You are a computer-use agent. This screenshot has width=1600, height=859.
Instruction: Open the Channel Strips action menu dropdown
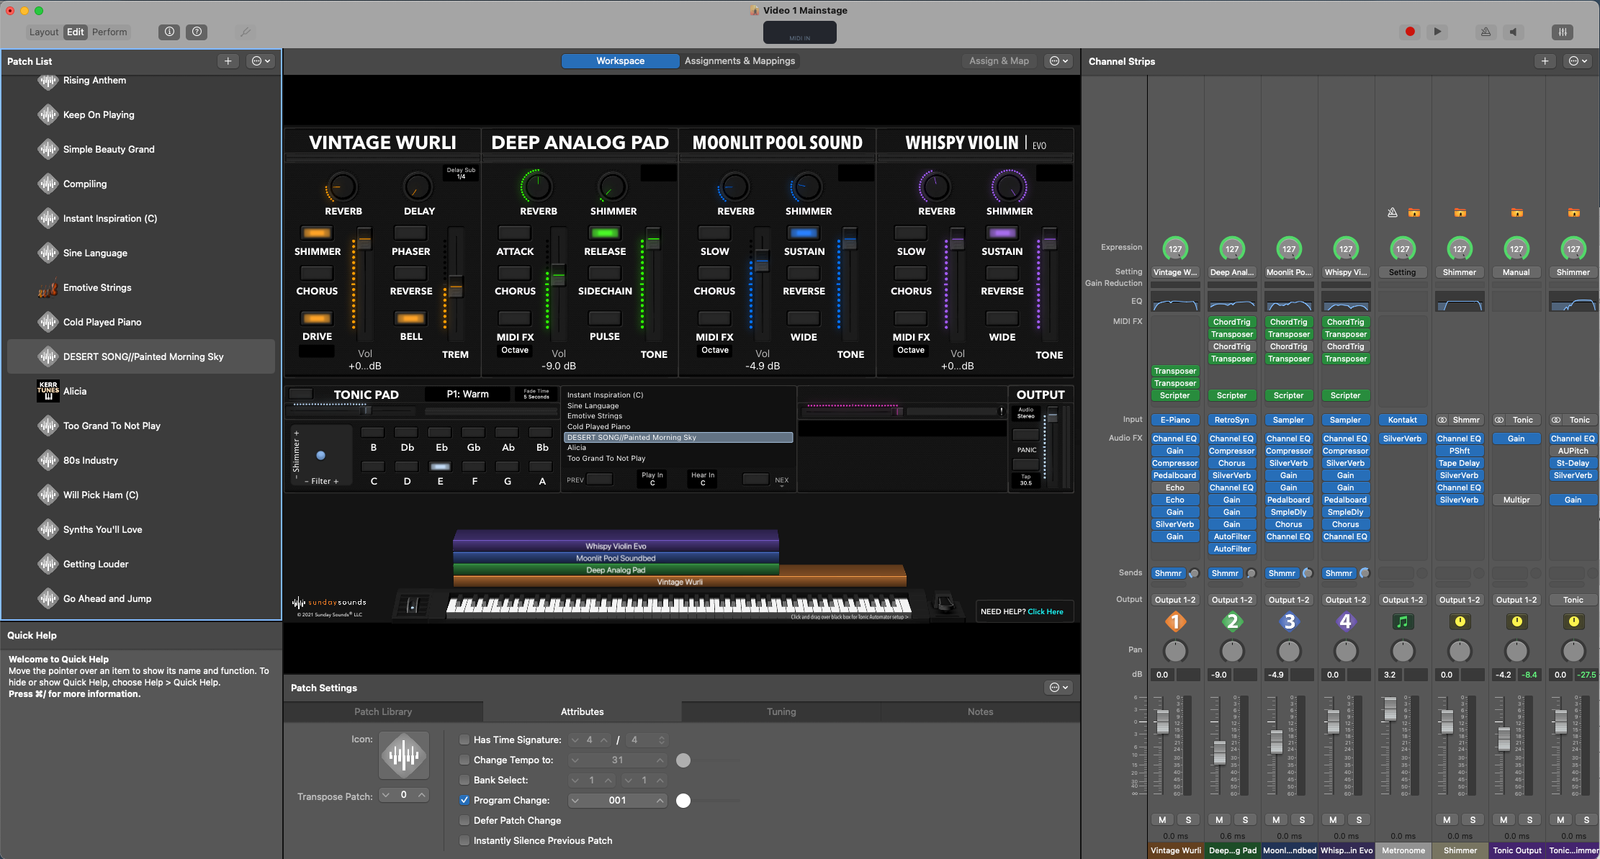tap(1577, 61)
